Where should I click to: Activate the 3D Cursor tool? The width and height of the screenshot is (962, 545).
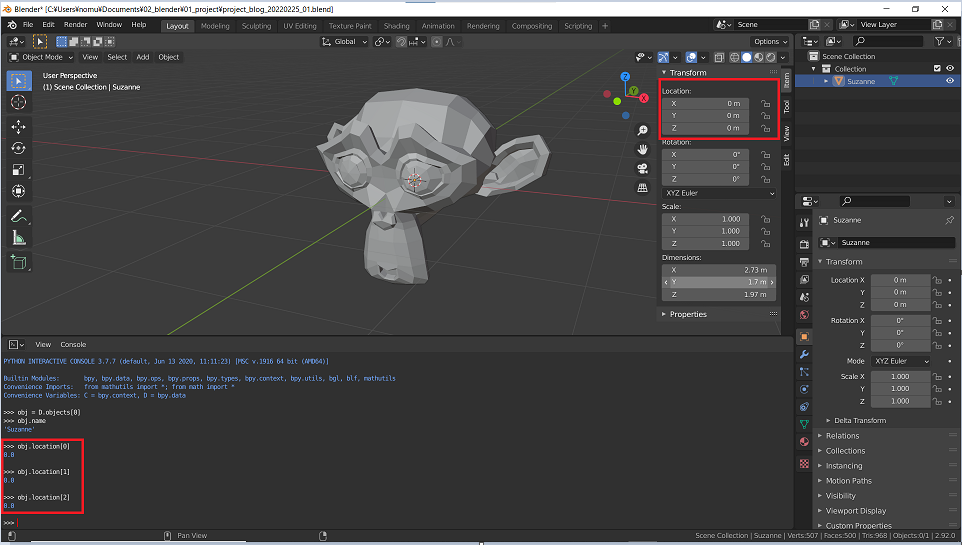pyautogui.click(x=18, y=102)
